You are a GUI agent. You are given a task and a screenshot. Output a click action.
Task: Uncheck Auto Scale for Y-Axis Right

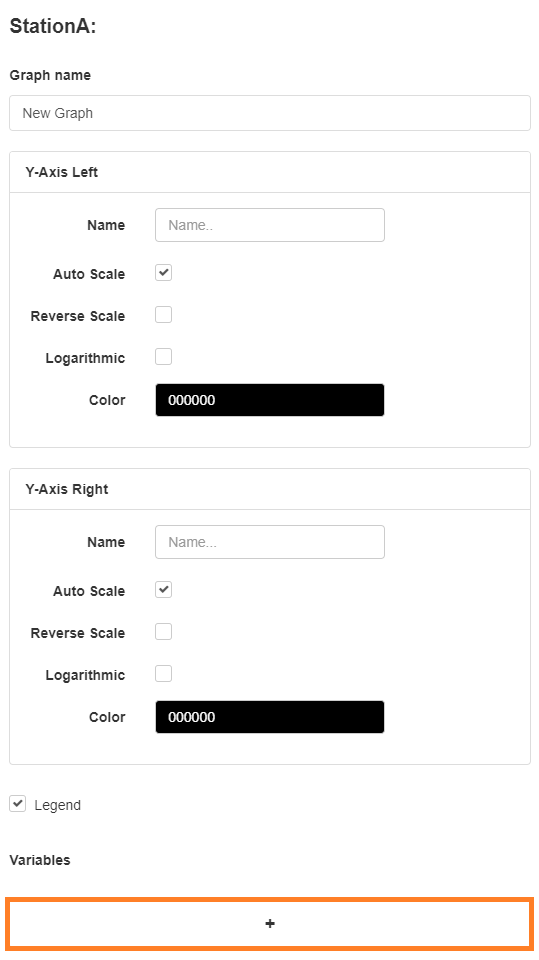click(164, 590)
